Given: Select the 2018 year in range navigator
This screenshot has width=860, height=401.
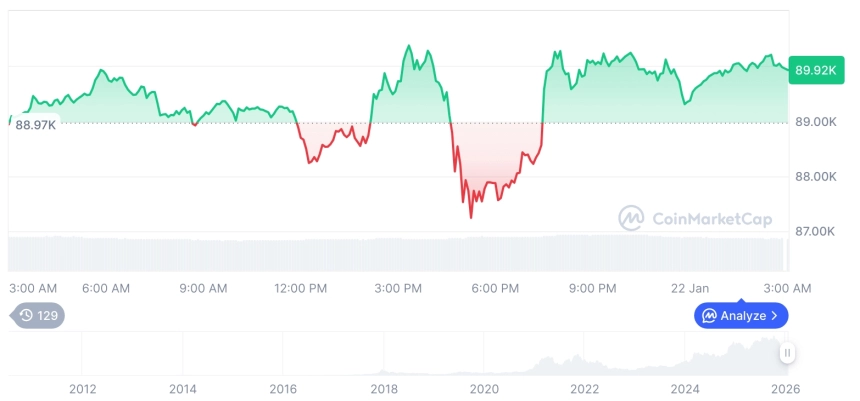Looking at the screenshot, I should 383,389.
